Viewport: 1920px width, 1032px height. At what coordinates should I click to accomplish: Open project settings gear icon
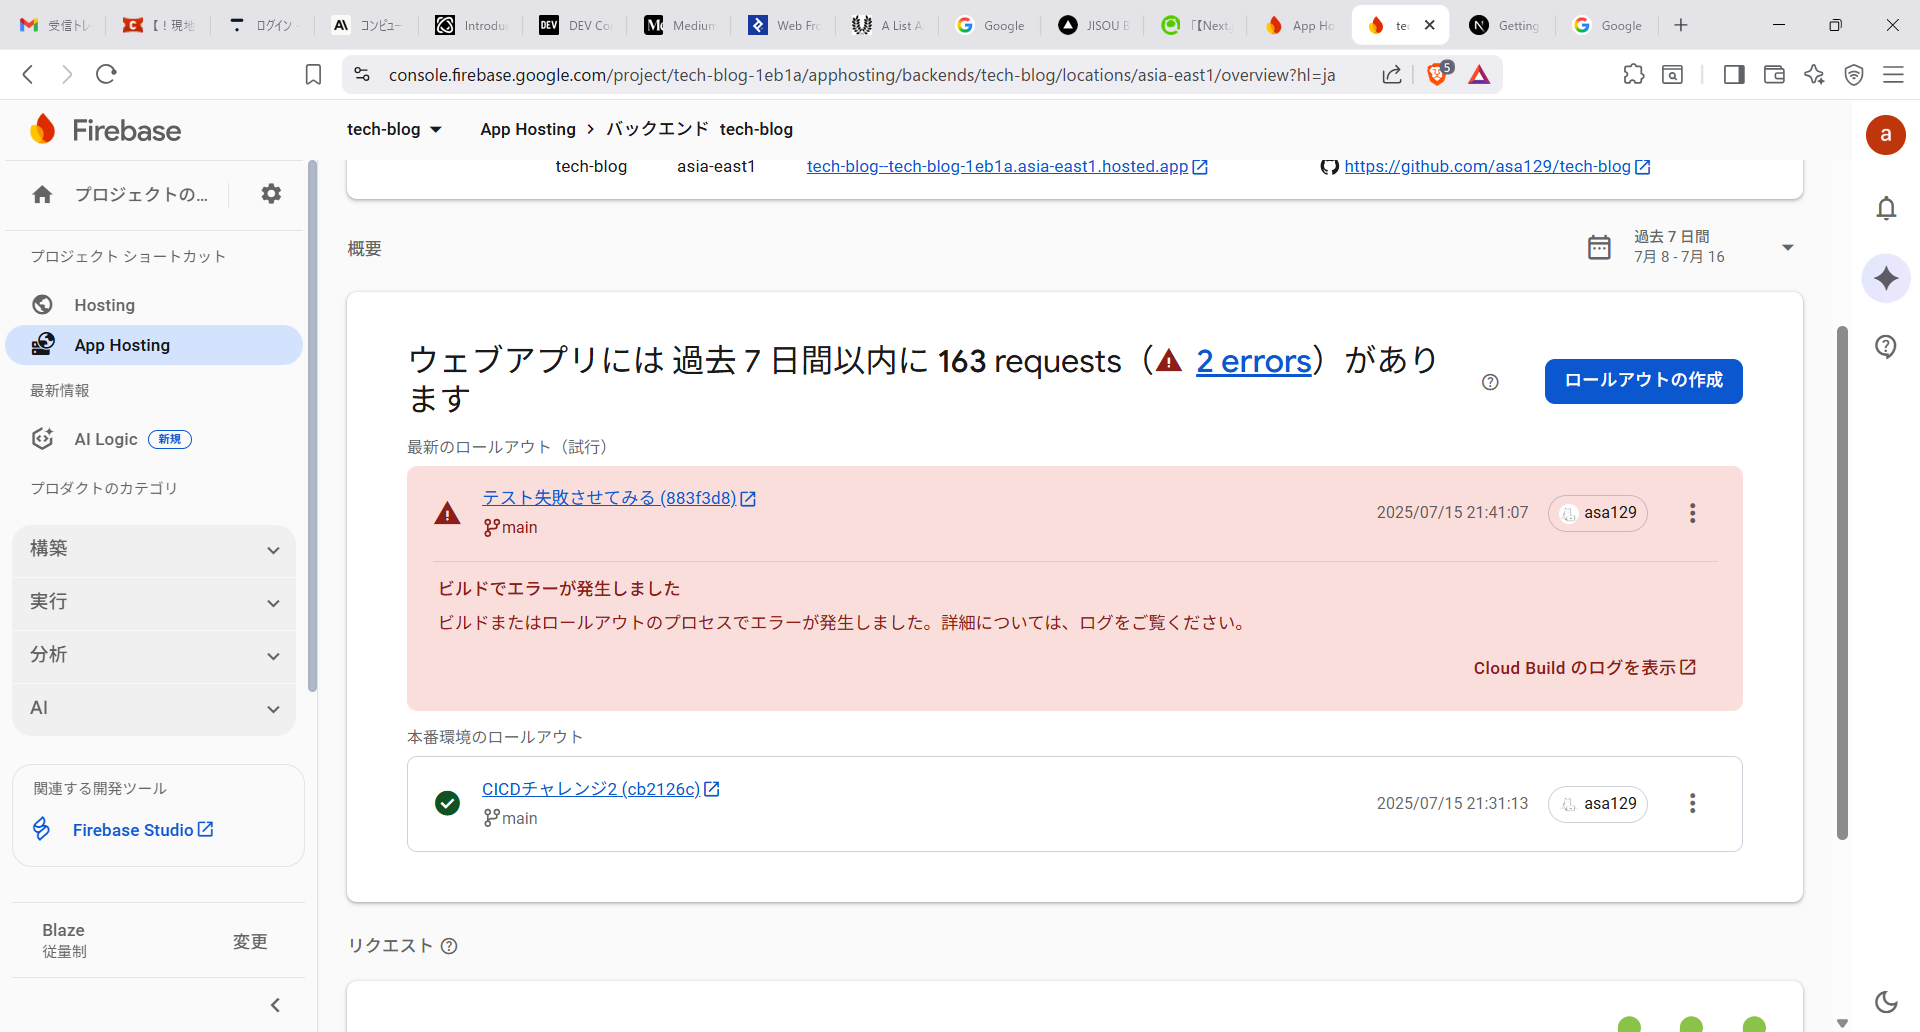(x=271, y=194)
